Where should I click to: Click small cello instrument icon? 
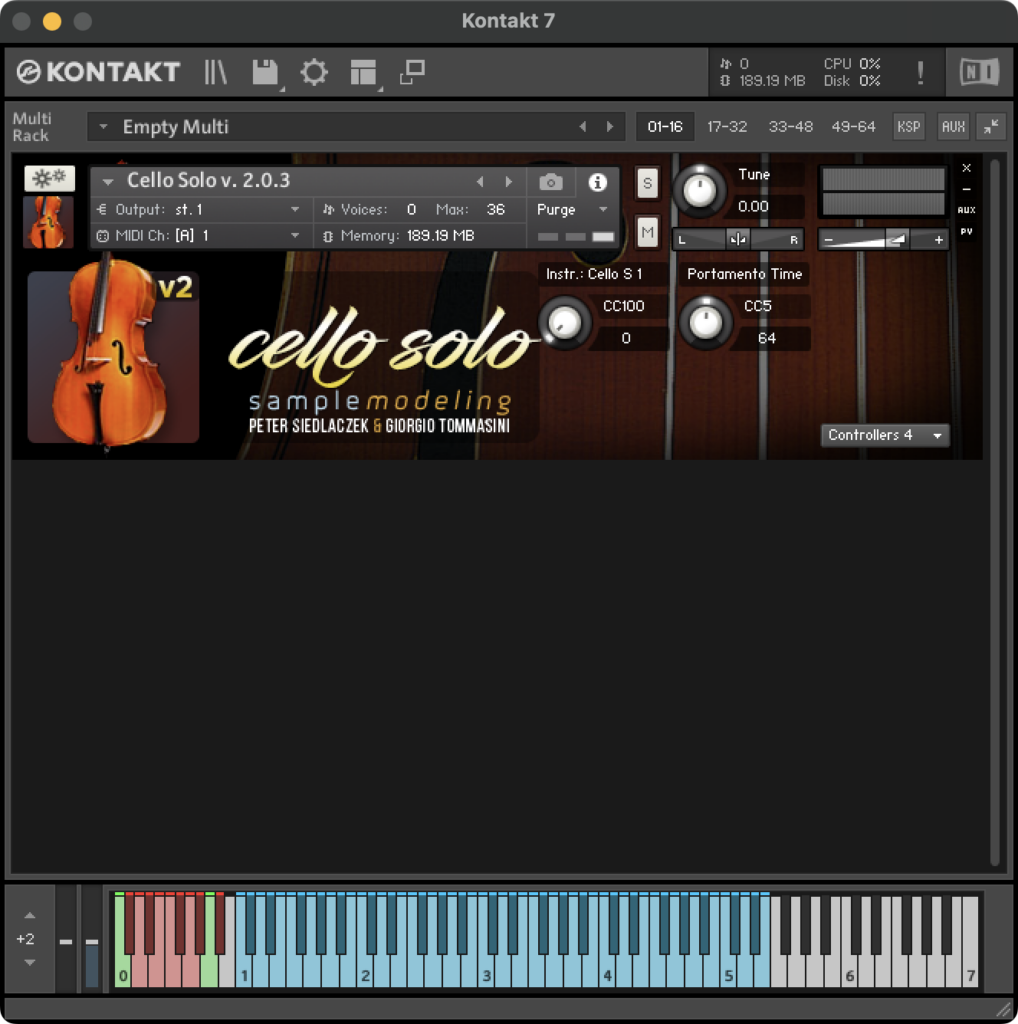click(48, 222)
